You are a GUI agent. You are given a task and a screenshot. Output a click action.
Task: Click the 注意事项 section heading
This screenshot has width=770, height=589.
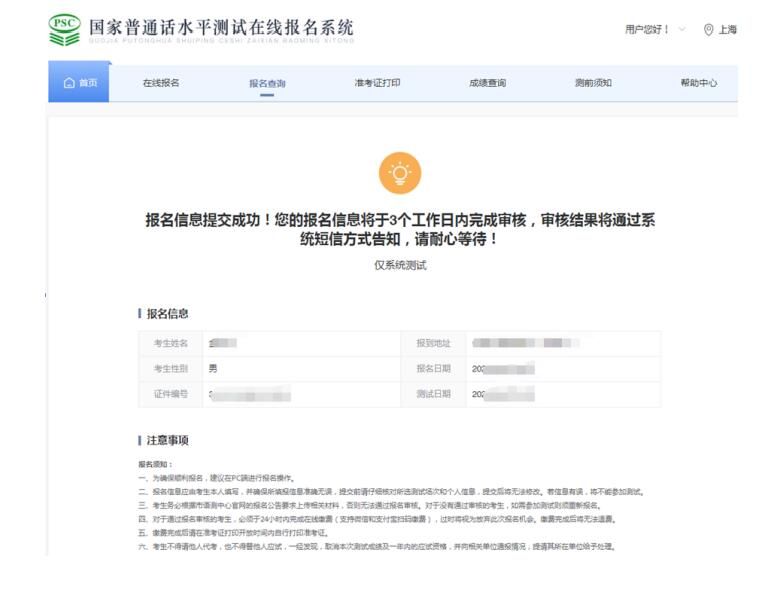click(x=167, y=440)
